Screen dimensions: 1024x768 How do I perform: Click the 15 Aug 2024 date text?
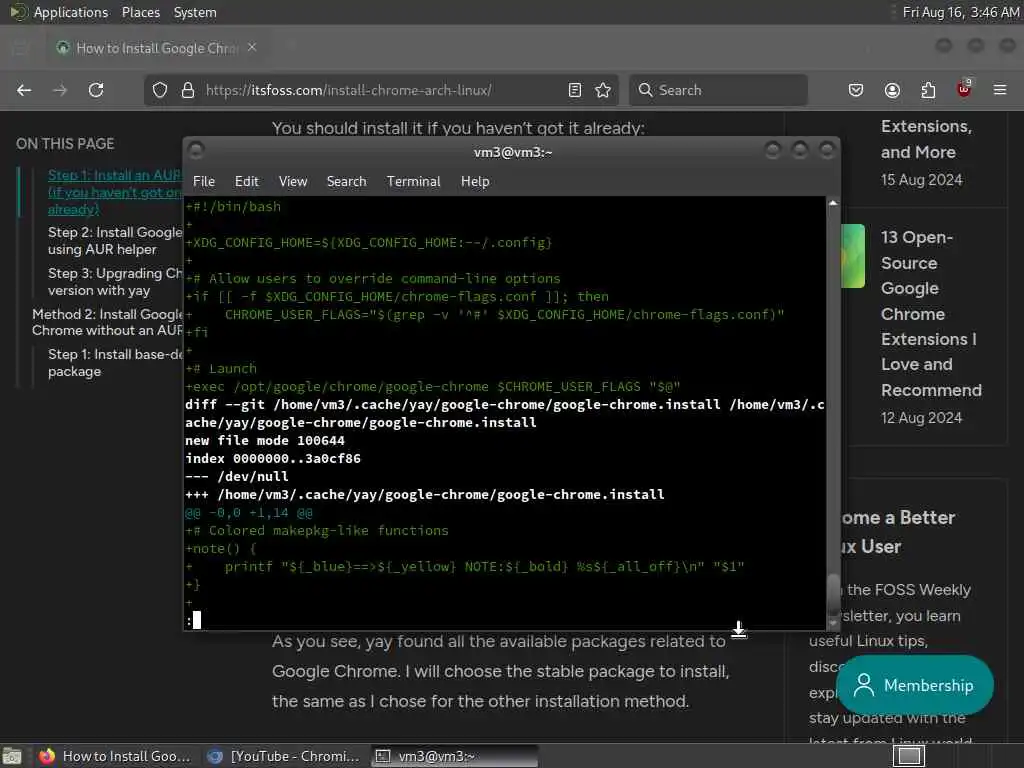click(921, 180)
